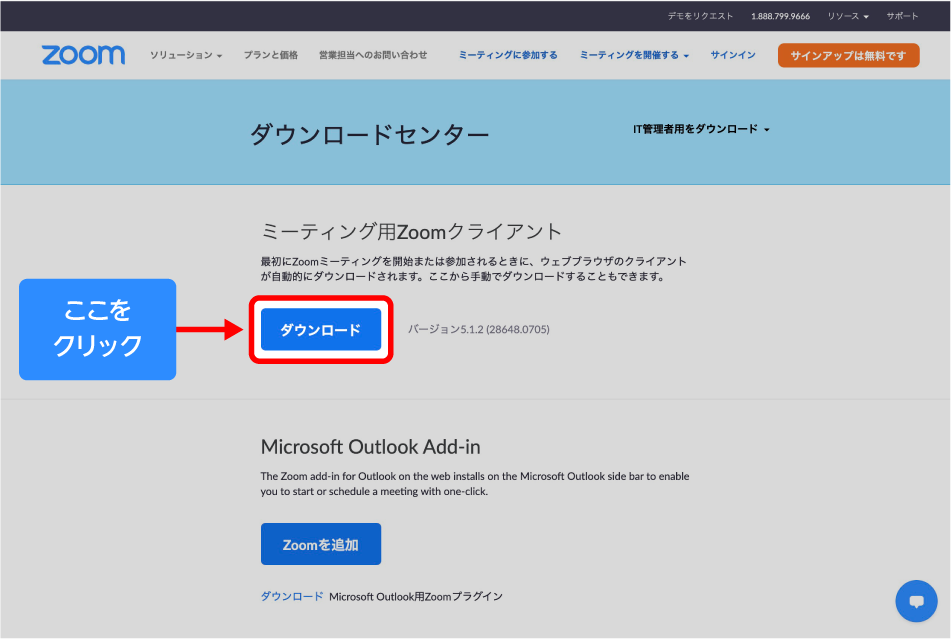Click phone number 1.888.799.9666
951x639 pixels.
point(781,16)
